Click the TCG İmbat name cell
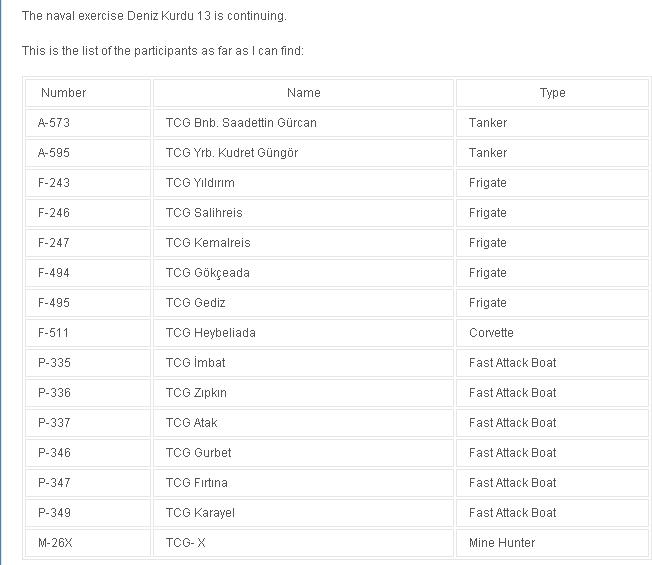Image resolution: width=652 pixels, height=565 pixels. [303, 363]
